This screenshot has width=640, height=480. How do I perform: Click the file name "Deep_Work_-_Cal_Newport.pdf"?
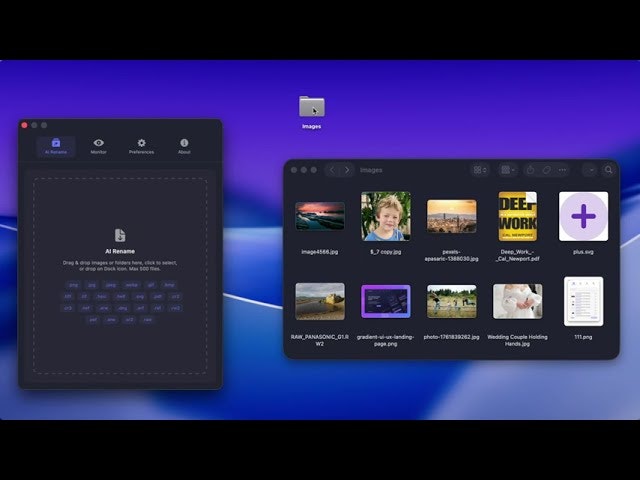tap(518, 255)
